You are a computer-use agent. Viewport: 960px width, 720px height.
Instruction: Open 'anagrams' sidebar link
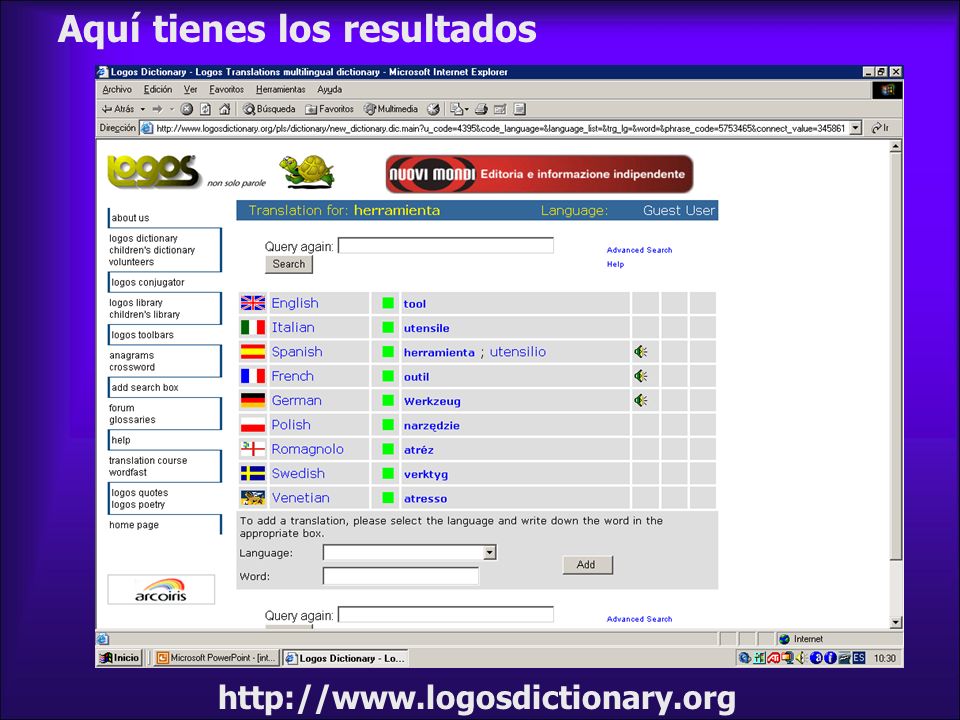pyautogui.click(x=132, y=355)
